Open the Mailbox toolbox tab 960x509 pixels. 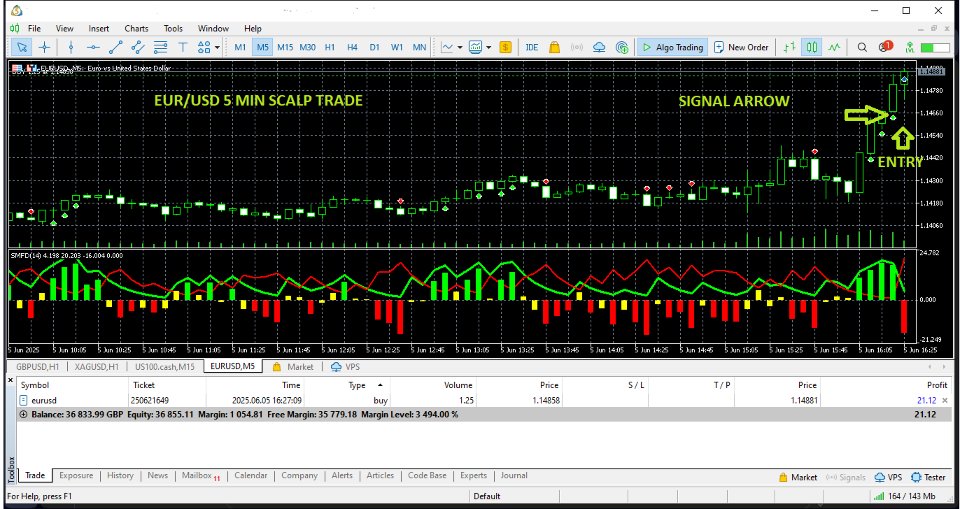point(200,475)
